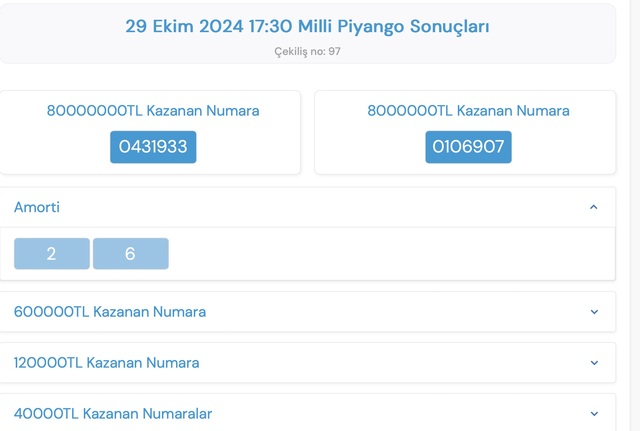
Task: Expand 120000TL Kazanan Numara section
Action: pyautogui.click(x=106, y=363)
